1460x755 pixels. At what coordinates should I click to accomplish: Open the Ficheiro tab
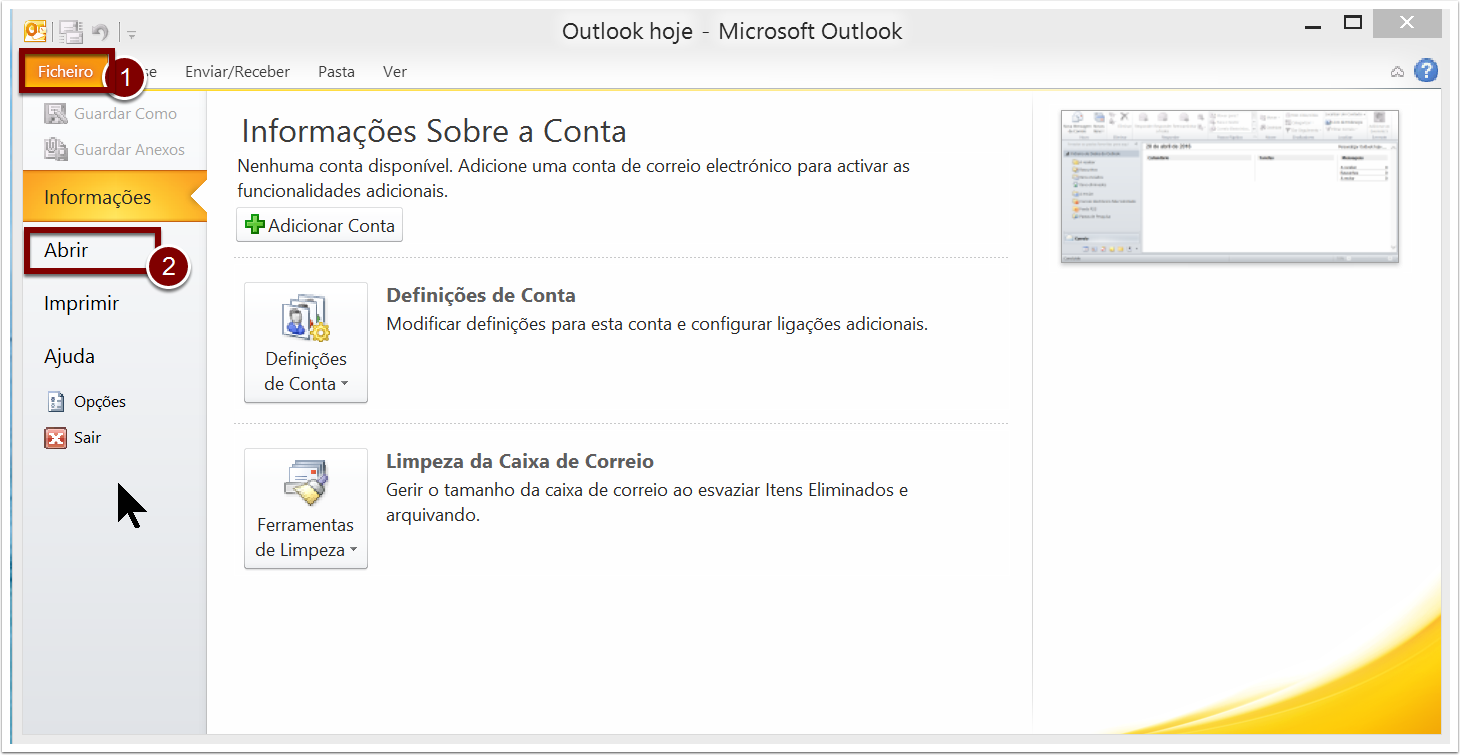tap(66, 72)
